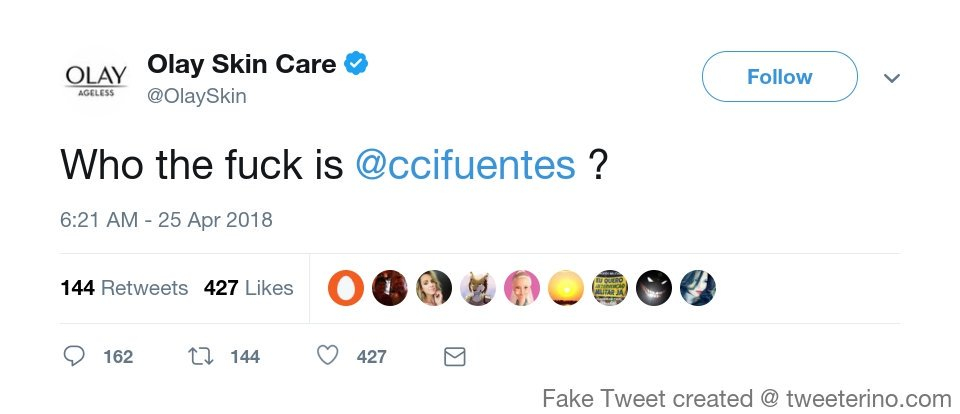The image size is (960, 414).
Task: Click the reply speech bubble icon
Action: click(75, 356)
